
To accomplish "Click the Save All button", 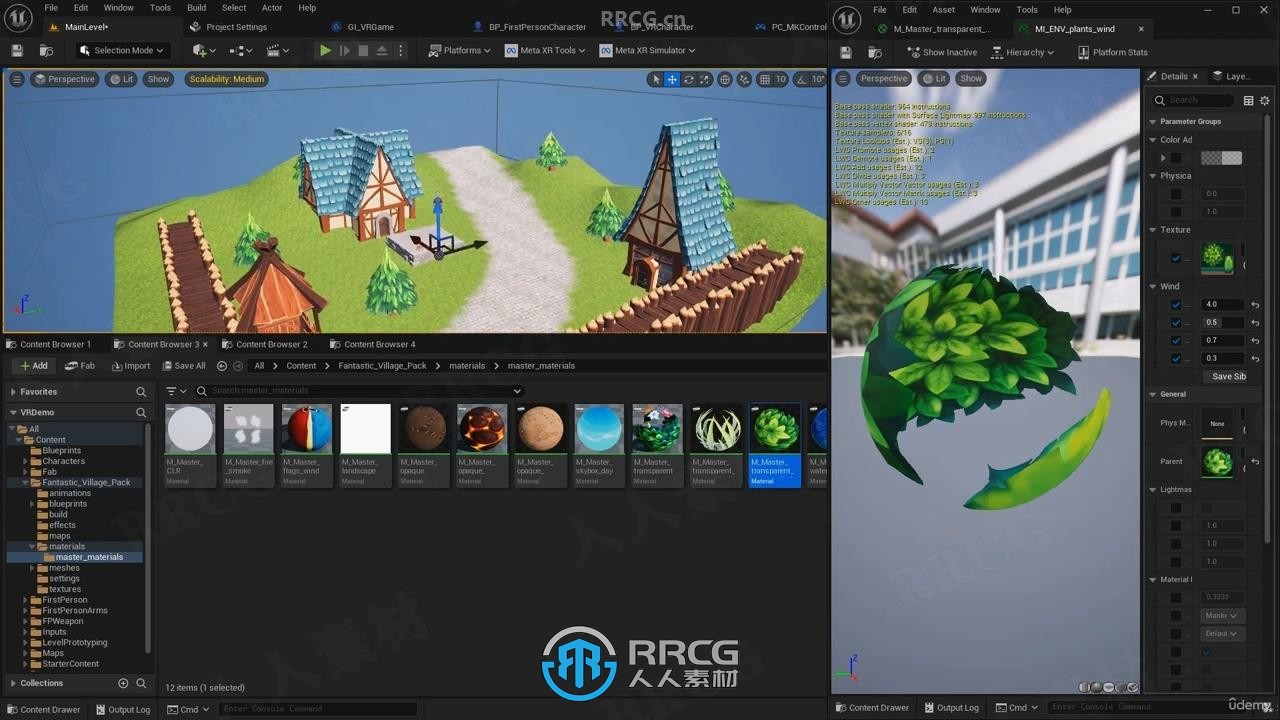I will 183,366.
